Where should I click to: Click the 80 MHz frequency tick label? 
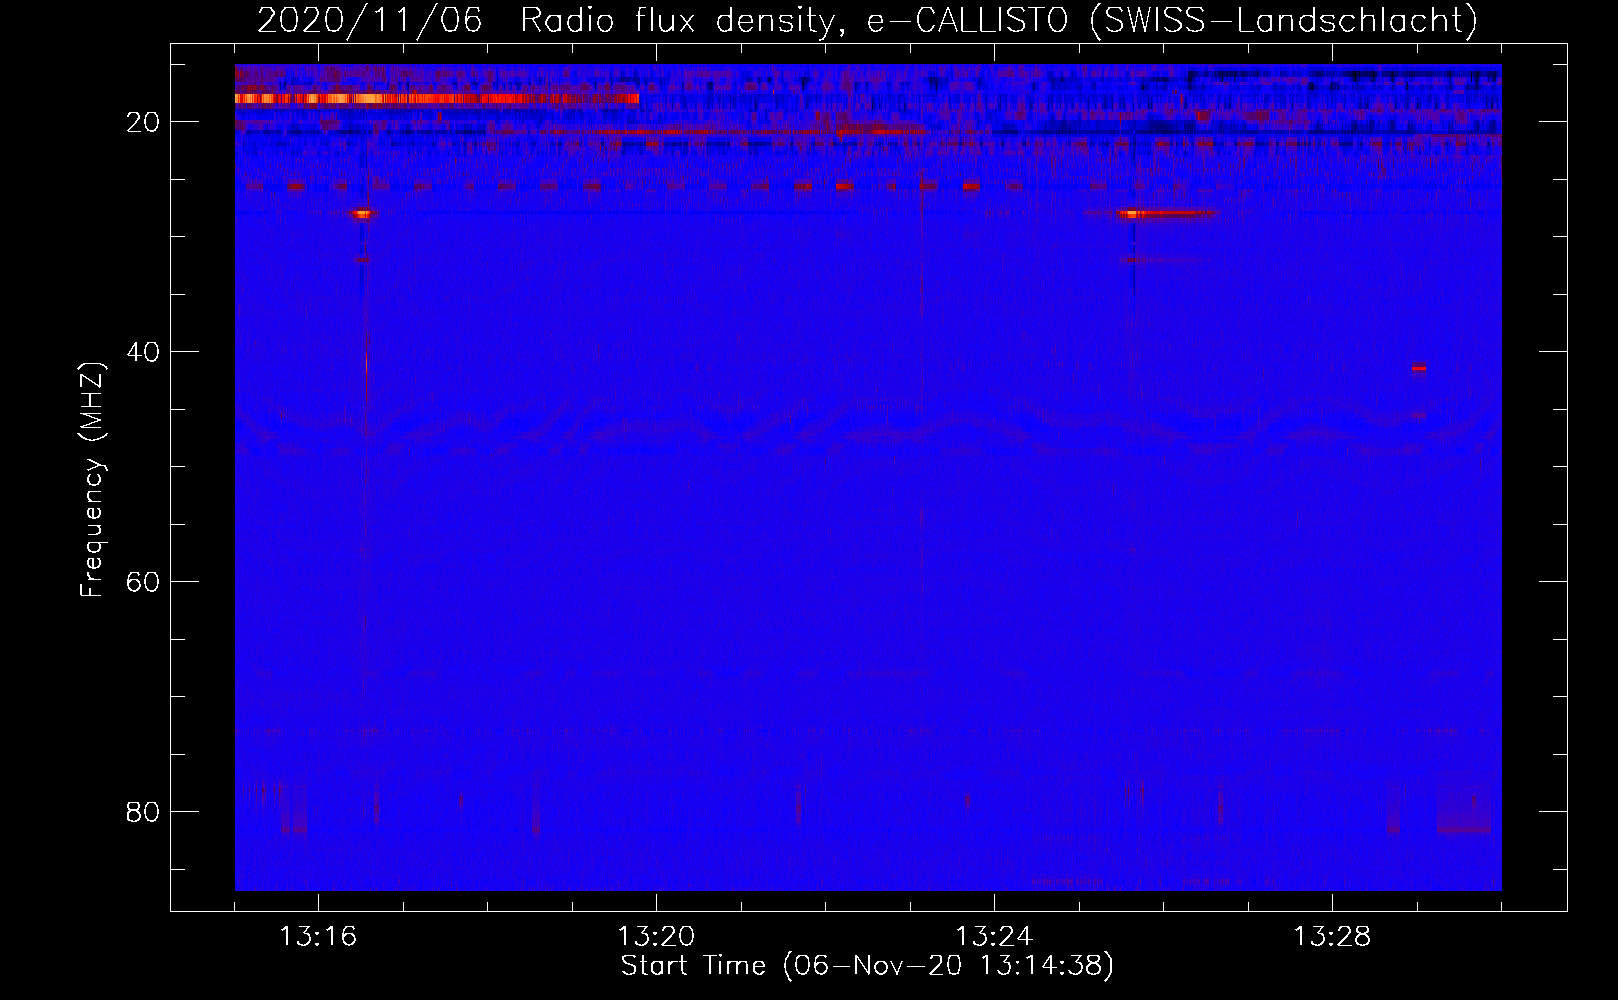[x=143, y=811]
